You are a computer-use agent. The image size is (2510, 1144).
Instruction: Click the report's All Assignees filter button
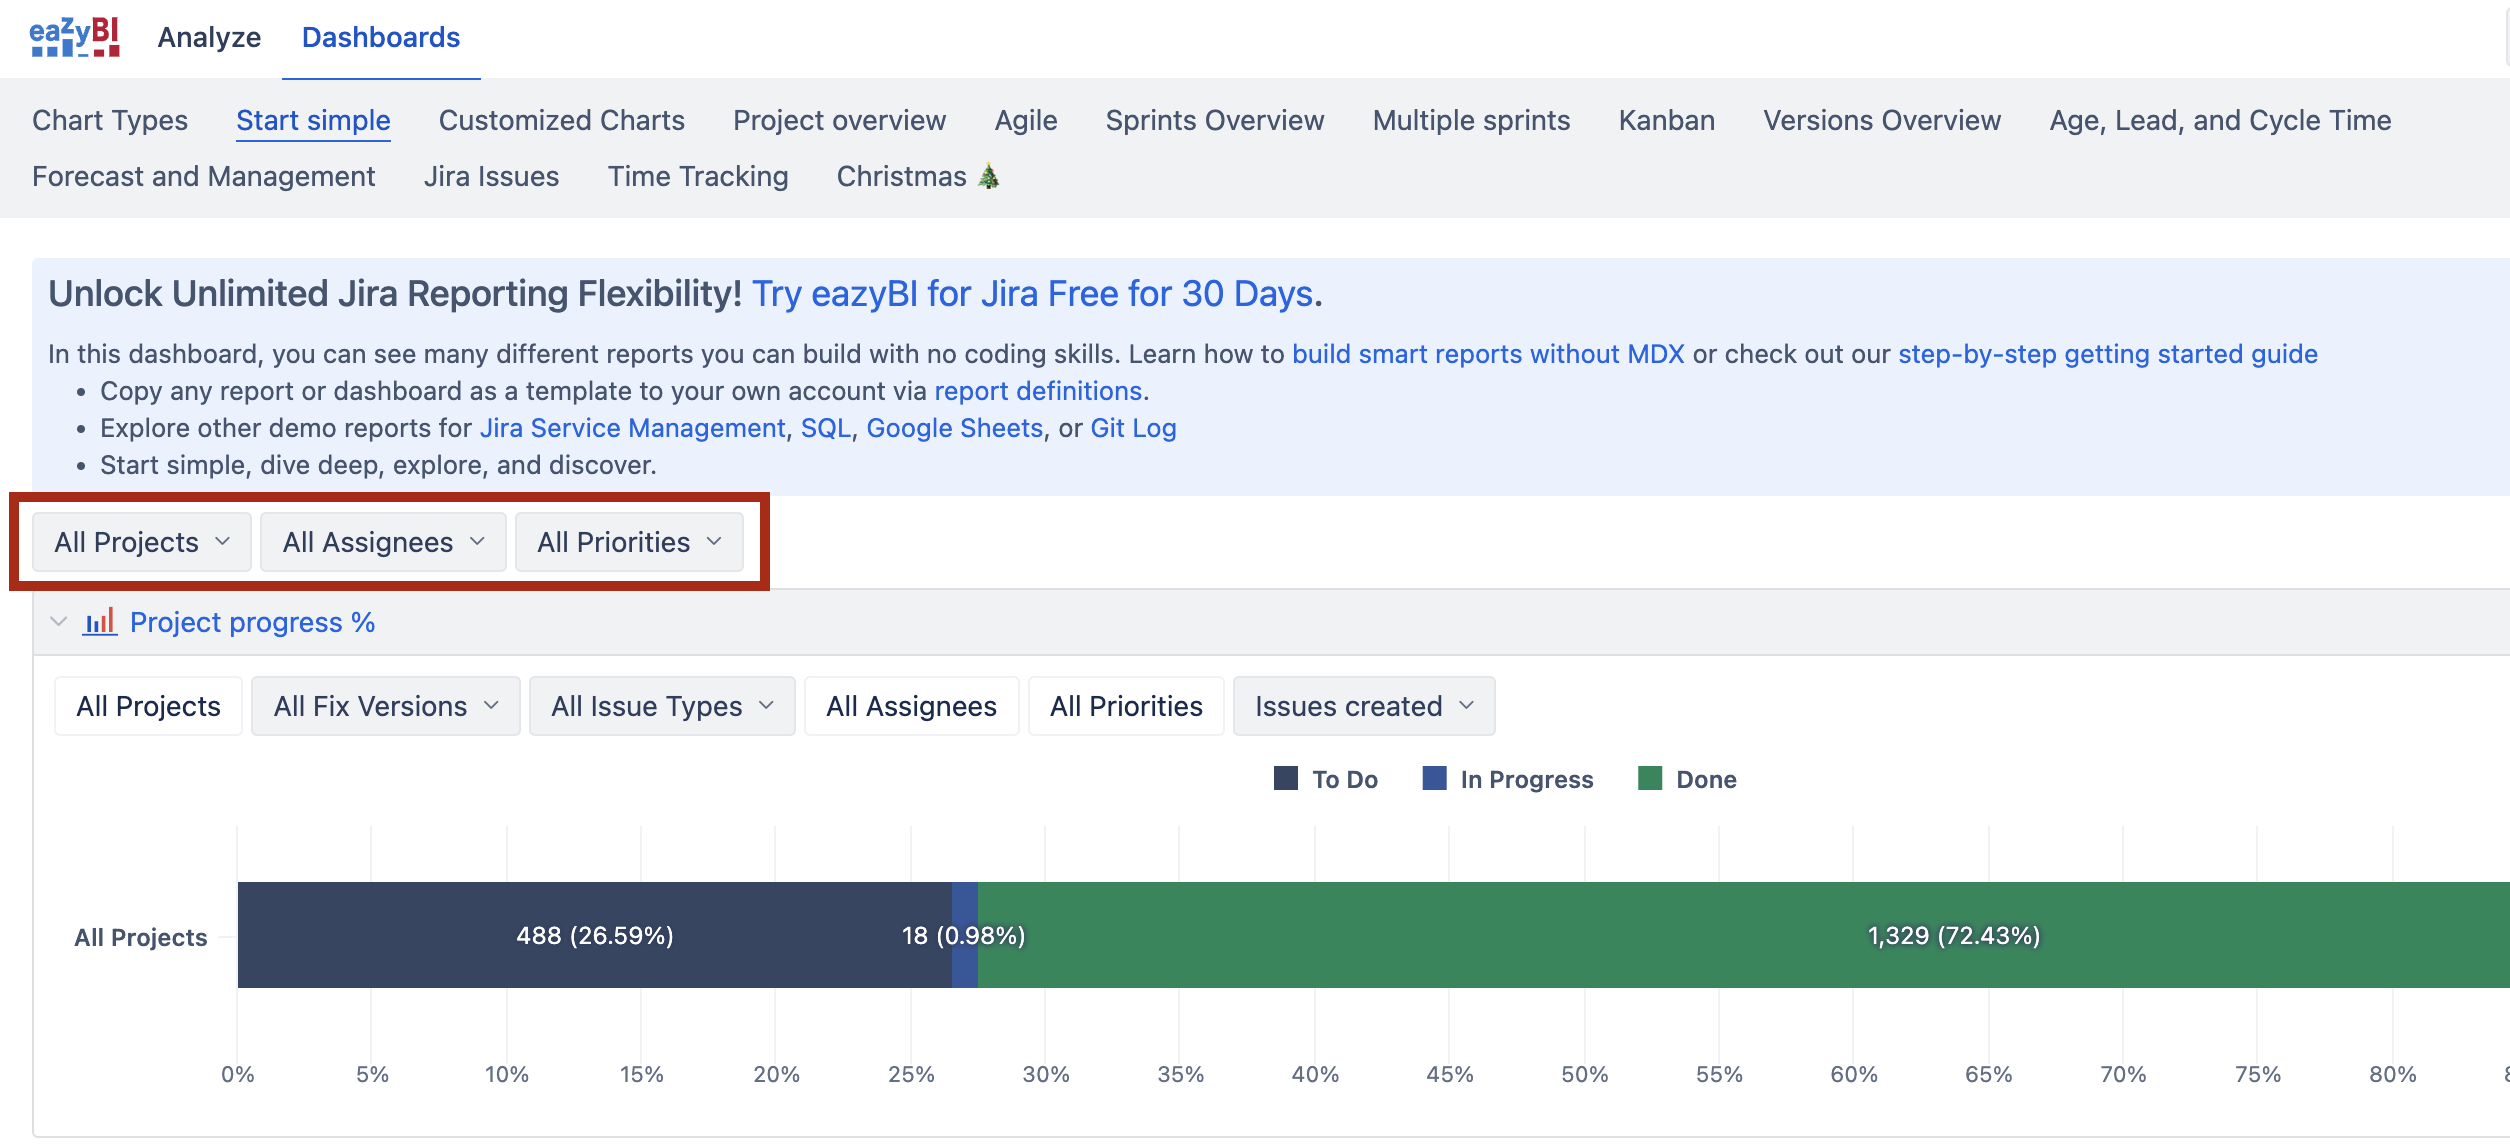pyautogui.click(x=911, y=706)
